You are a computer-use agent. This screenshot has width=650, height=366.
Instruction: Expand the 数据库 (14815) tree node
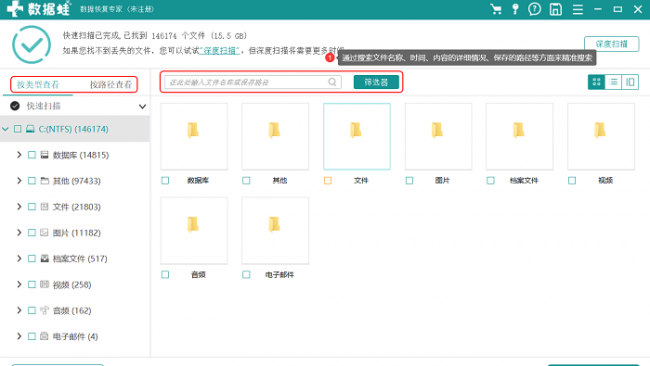pyautogui.click(x=19, y=155)
